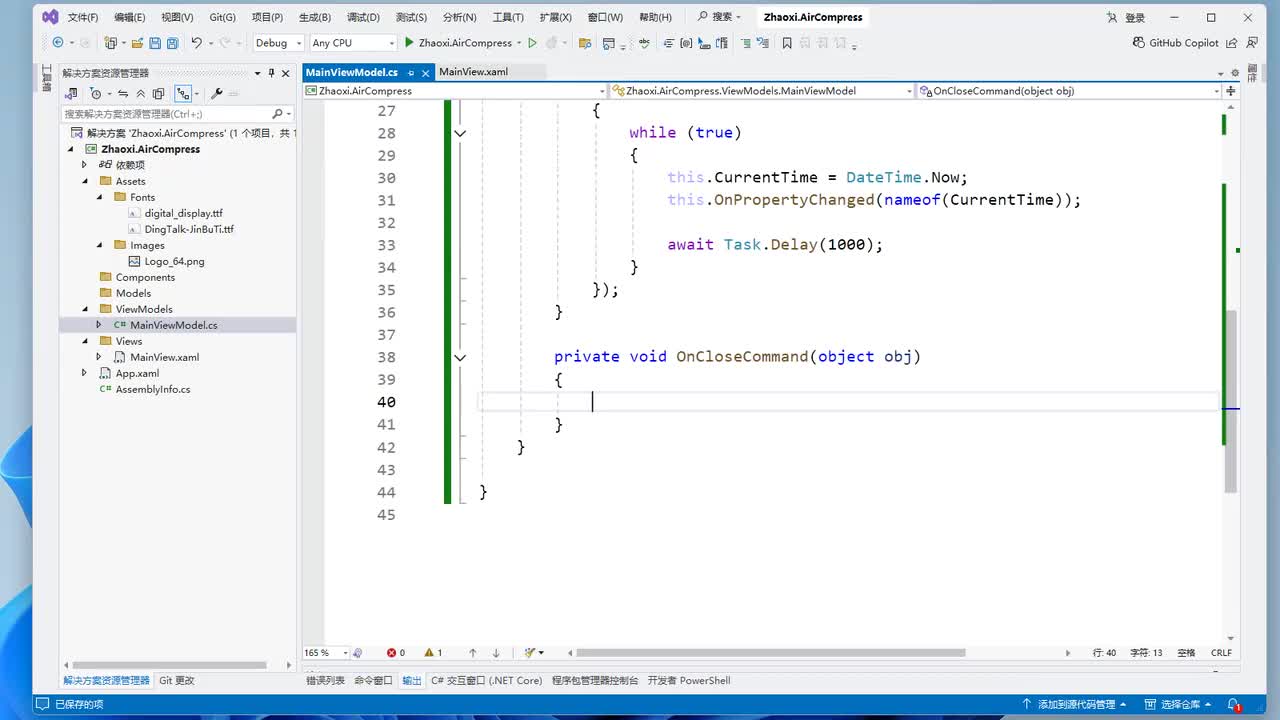Viewport: 1280px width, 720px height.
Task: Open Solution Explorer properties with the wrench icon
Action: pos(216,94)
